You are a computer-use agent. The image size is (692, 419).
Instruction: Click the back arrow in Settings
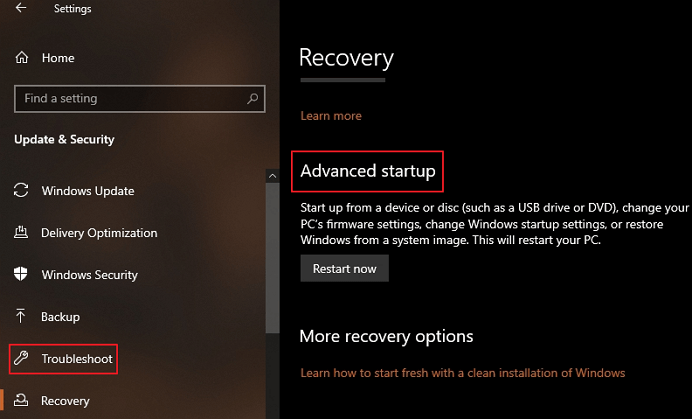(x=21, y=9)
